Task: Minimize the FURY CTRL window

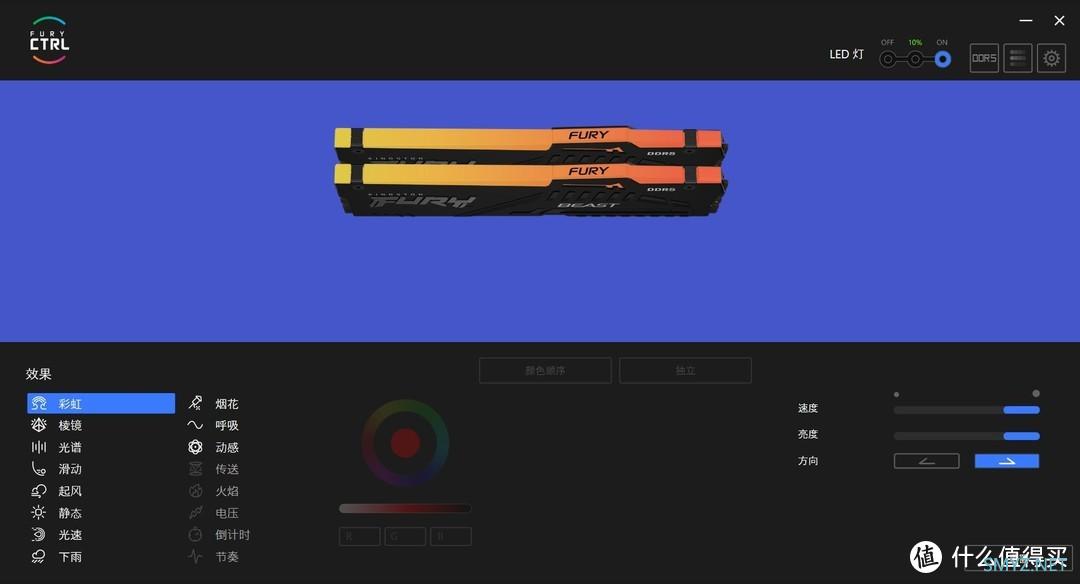Action: click(1026, 21)
